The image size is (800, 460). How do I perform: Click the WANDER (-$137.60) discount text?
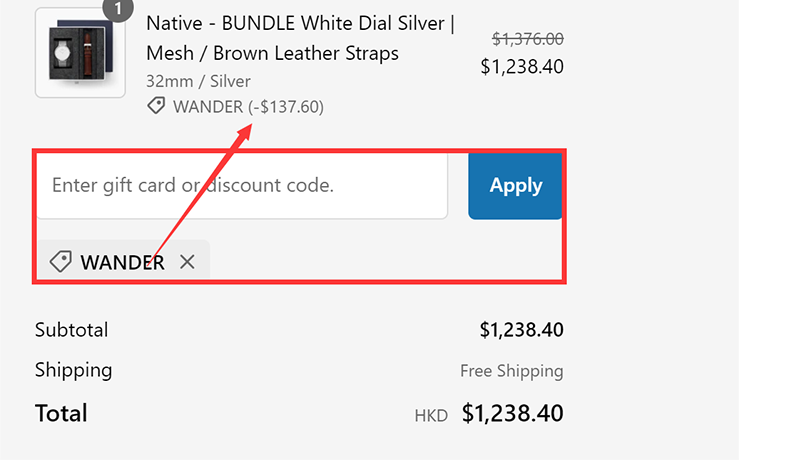pyautogui.click(x=248, y=106)
